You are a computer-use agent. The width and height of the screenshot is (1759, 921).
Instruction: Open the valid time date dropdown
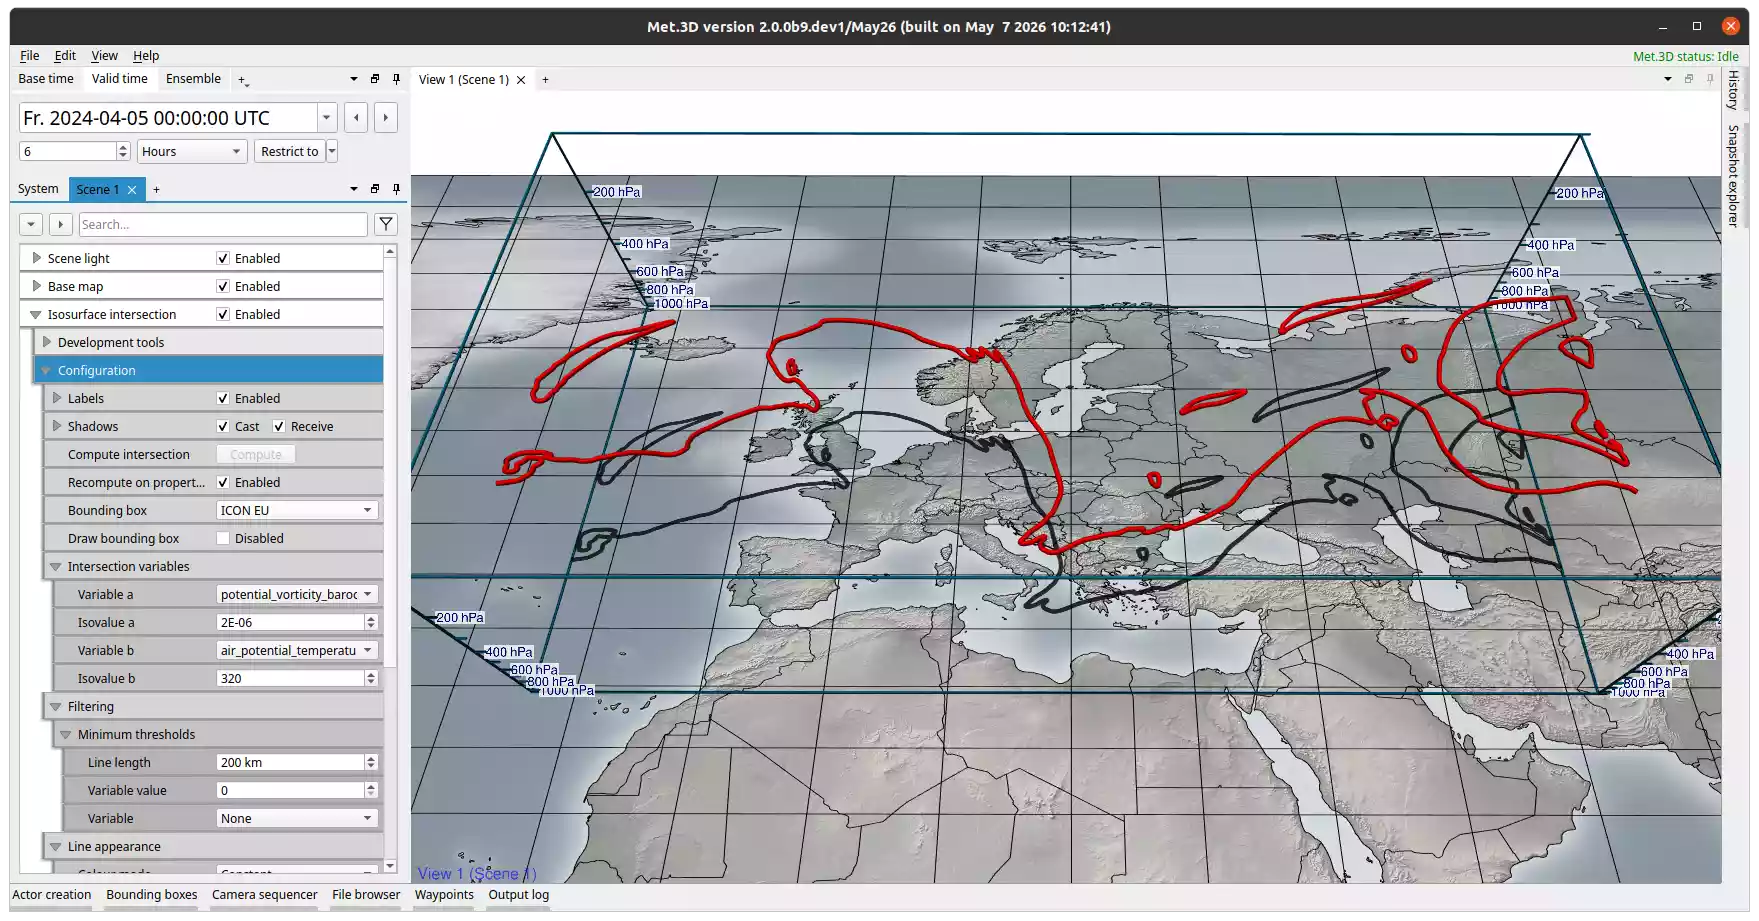point(326,118)
